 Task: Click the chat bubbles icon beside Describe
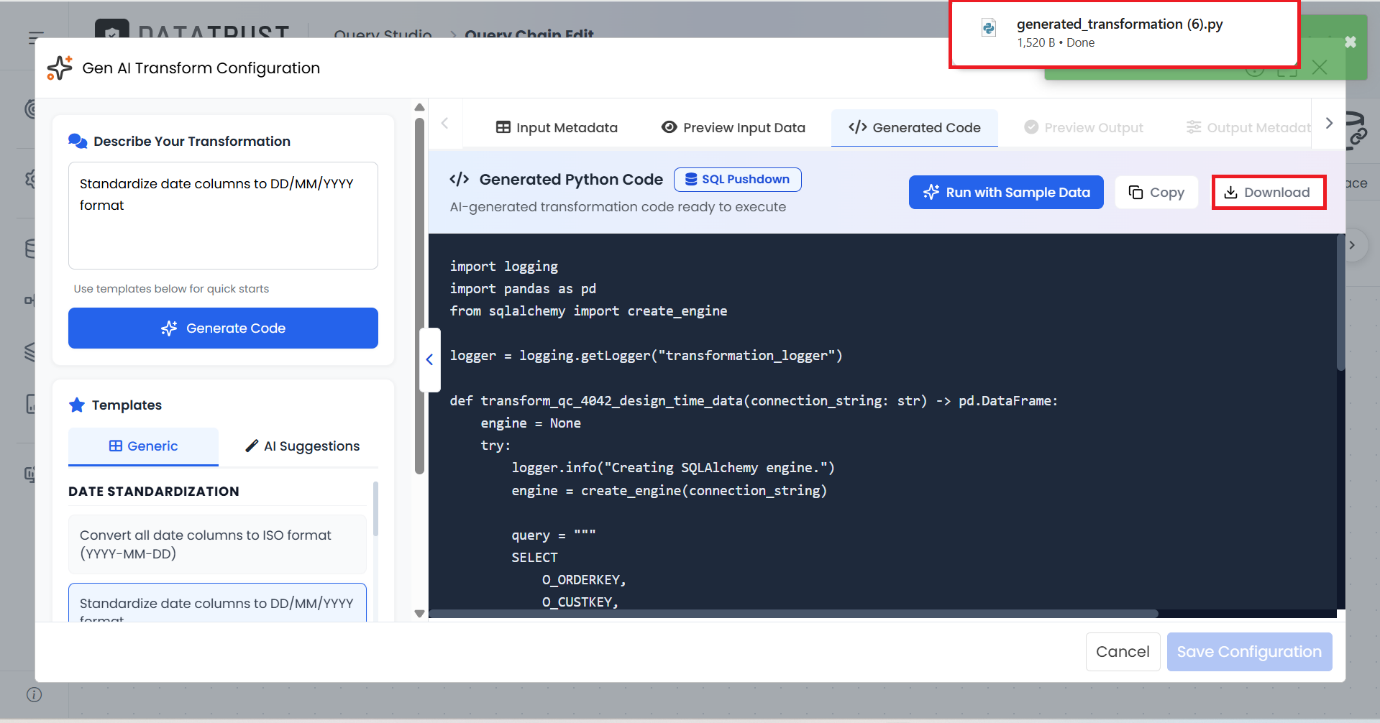coord(78,141)
